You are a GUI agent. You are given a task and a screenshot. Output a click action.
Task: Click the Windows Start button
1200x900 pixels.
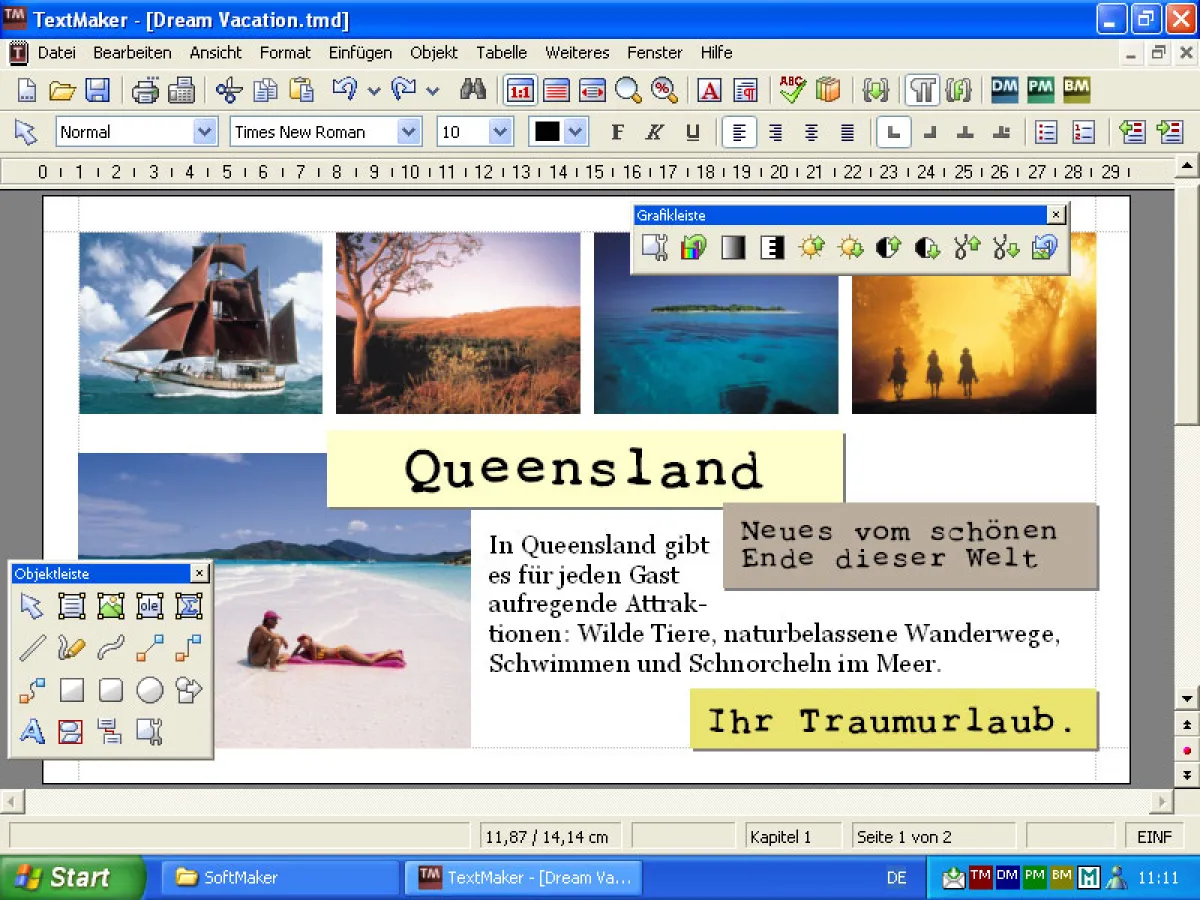point(70,877)
